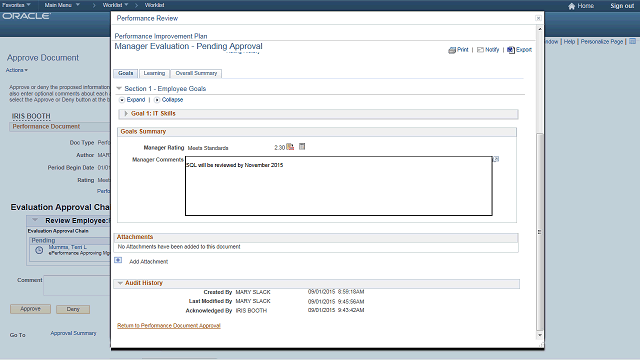Click the Print icon in Performance Review

[452, 50]
